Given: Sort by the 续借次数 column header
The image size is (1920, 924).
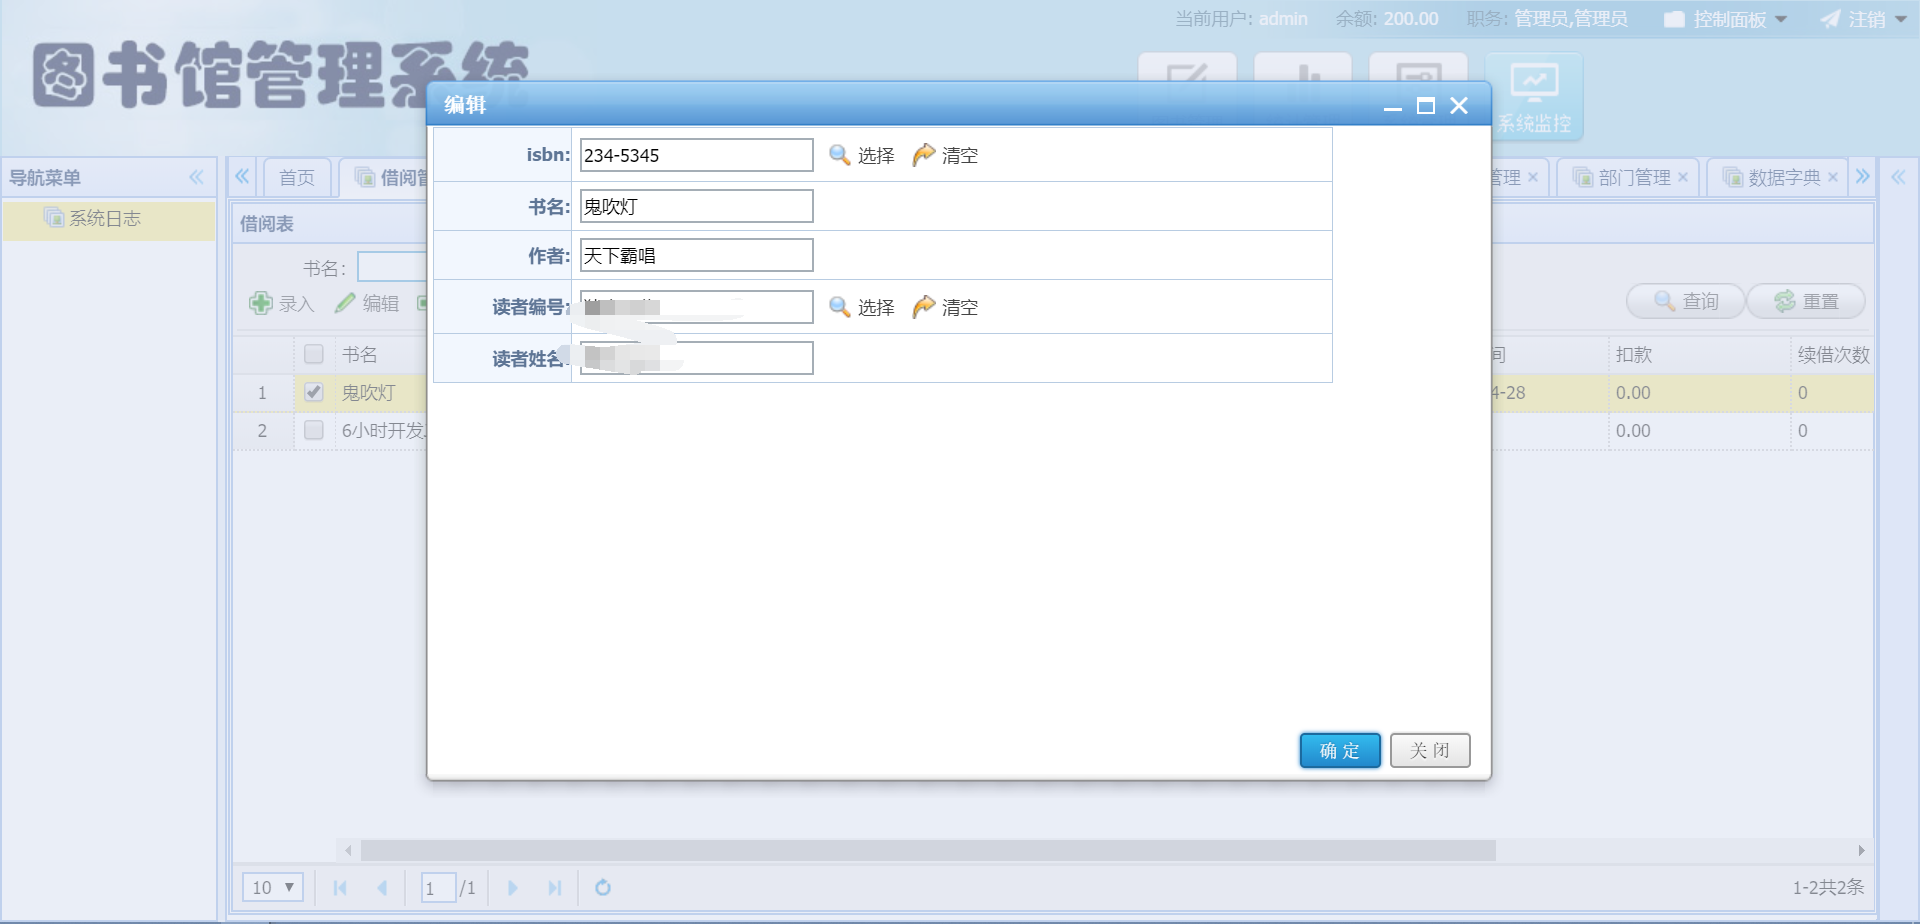Looking at the screenshot, I should [x=1833, y=354].
